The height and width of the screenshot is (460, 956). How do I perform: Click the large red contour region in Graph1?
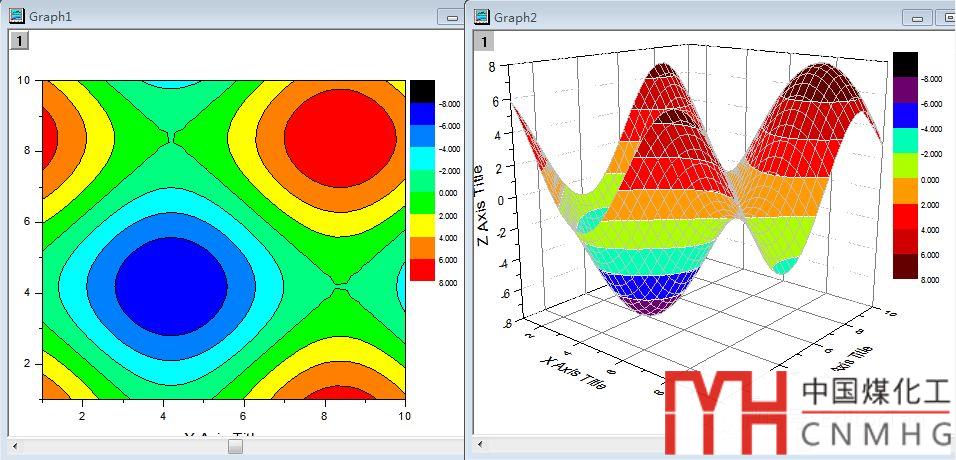(325, 137)
